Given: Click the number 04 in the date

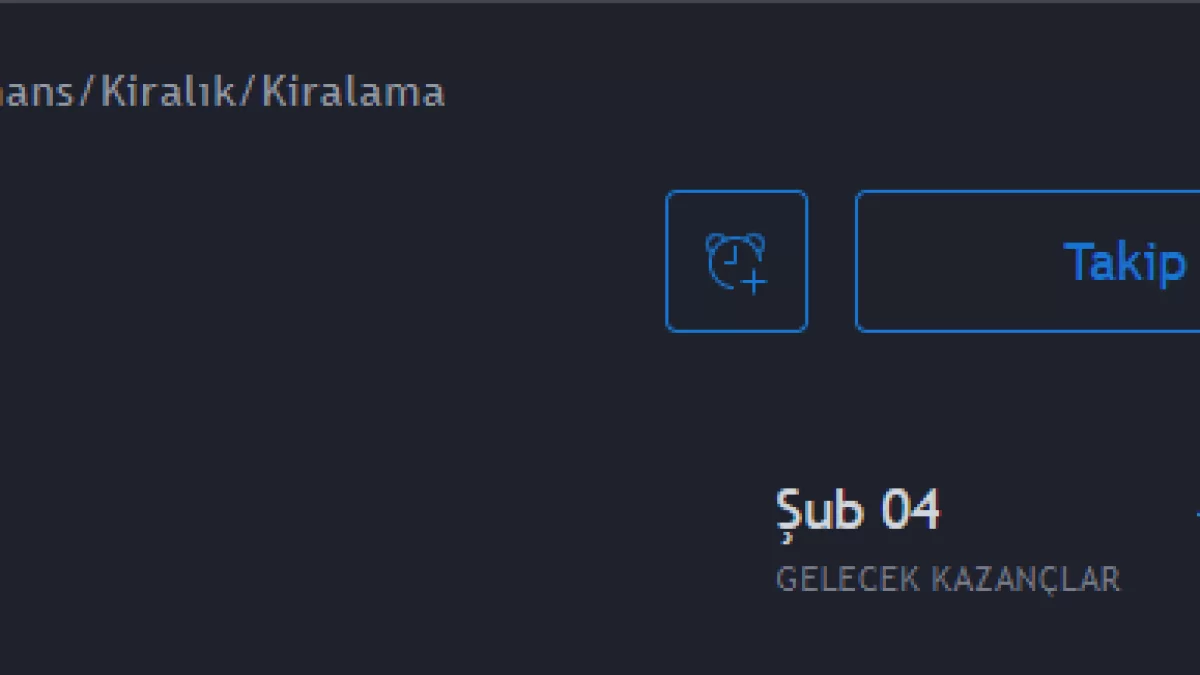Looking at the screenshot, I should [910, 510].
